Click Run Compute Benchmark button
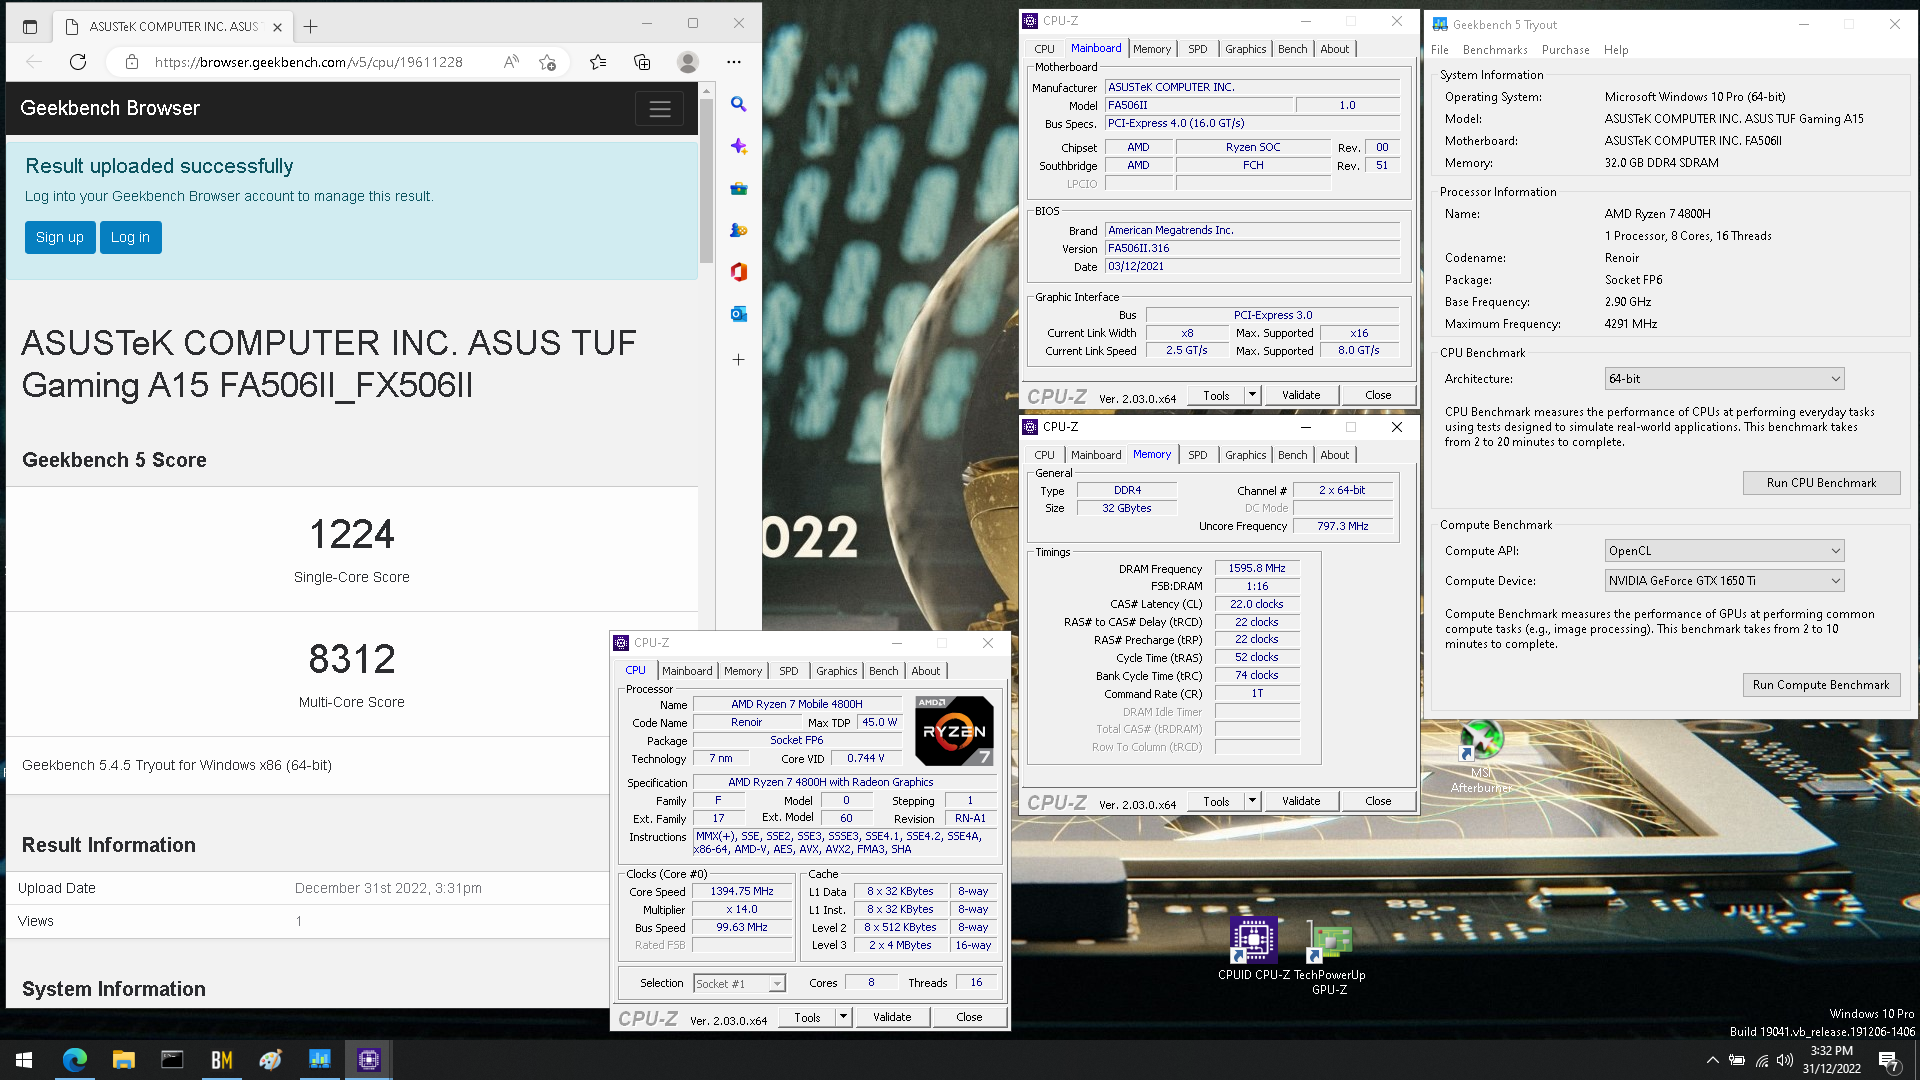1920x1080 pixels. (1821, 685)
